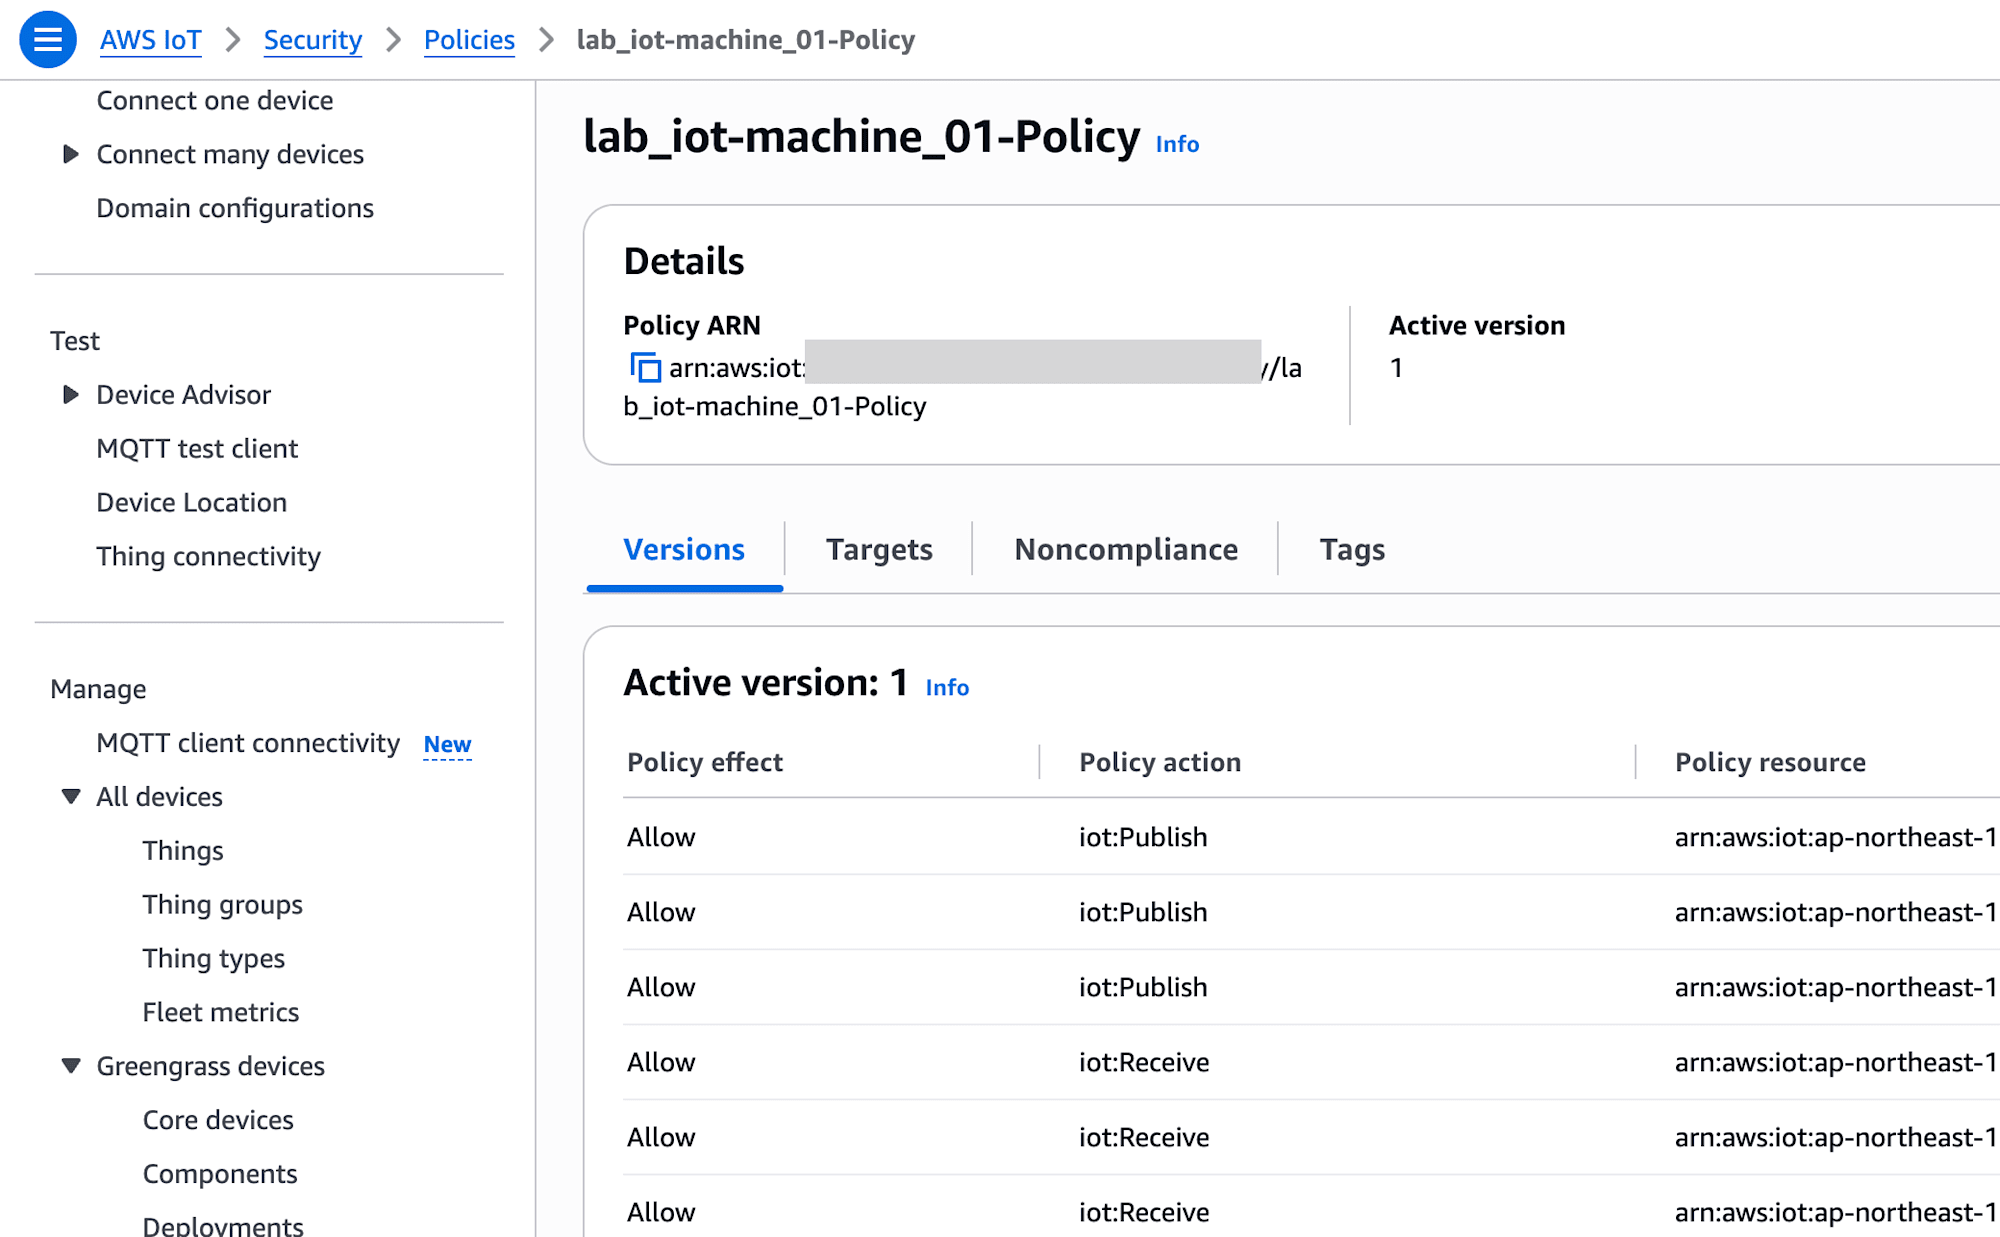
Task: Expand Connect many devices section
Action: point(70,154)
